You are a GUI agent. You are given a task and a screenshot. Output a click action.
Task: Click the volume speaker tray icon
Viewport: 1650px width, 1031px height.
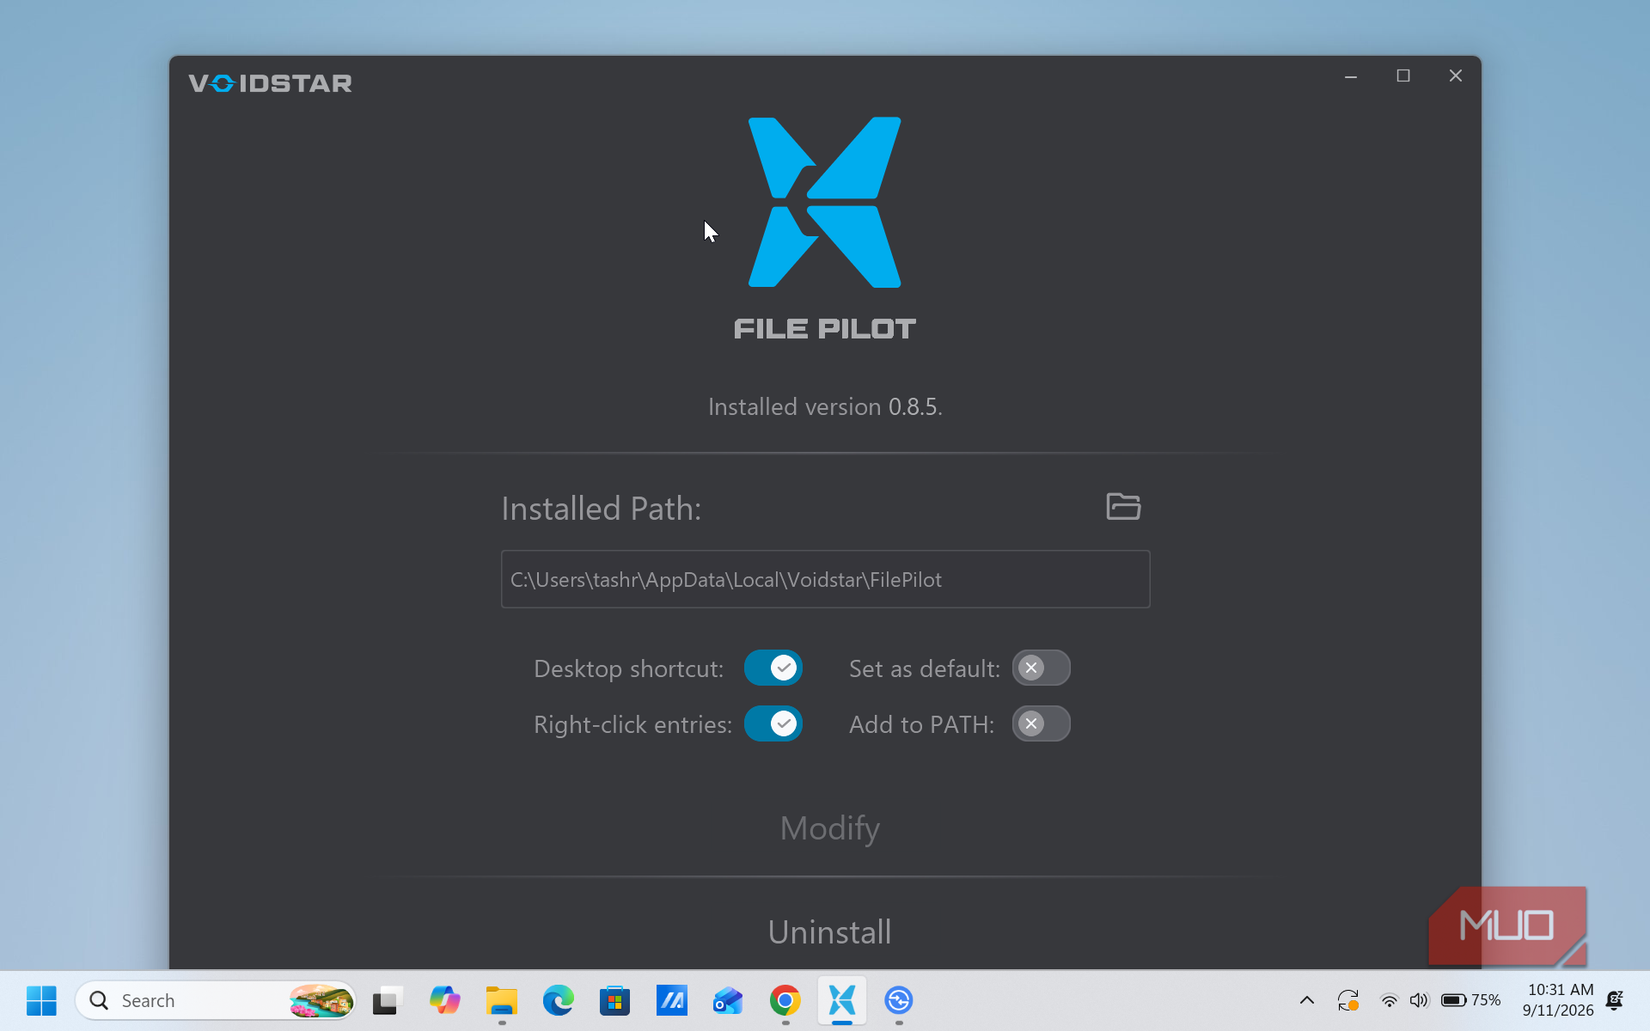[x=1419, y=1000]
